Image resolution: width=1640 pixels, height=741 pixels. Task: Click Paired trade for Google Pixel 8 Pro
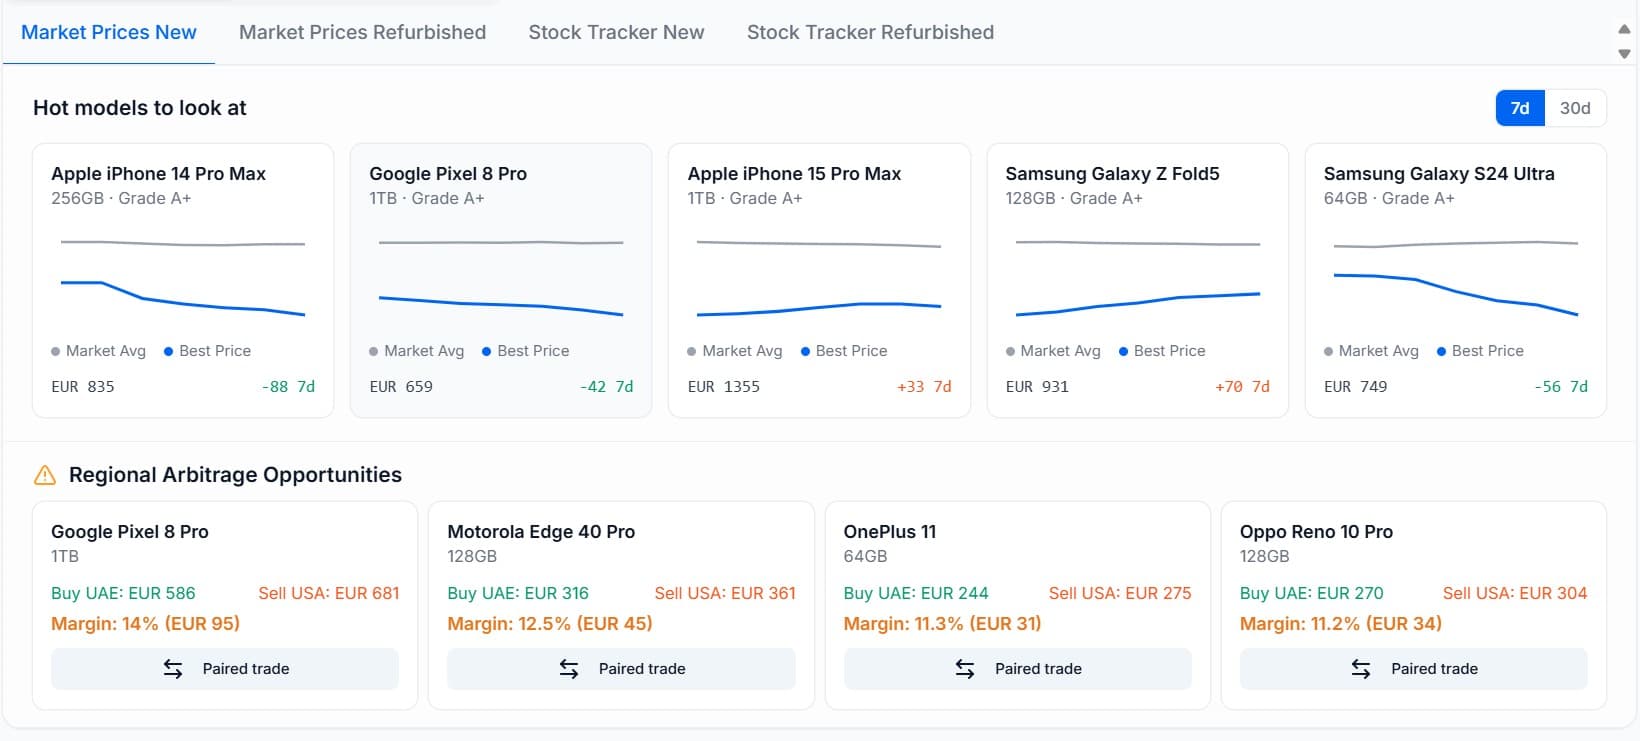click(225, 669)
